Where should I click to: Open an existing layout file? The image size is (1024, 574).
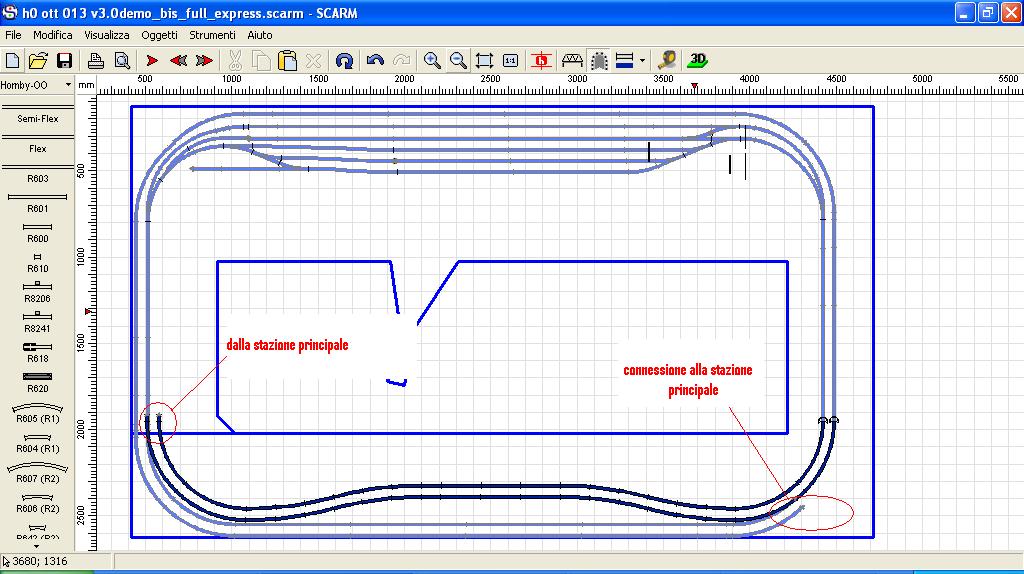(38, 61)
